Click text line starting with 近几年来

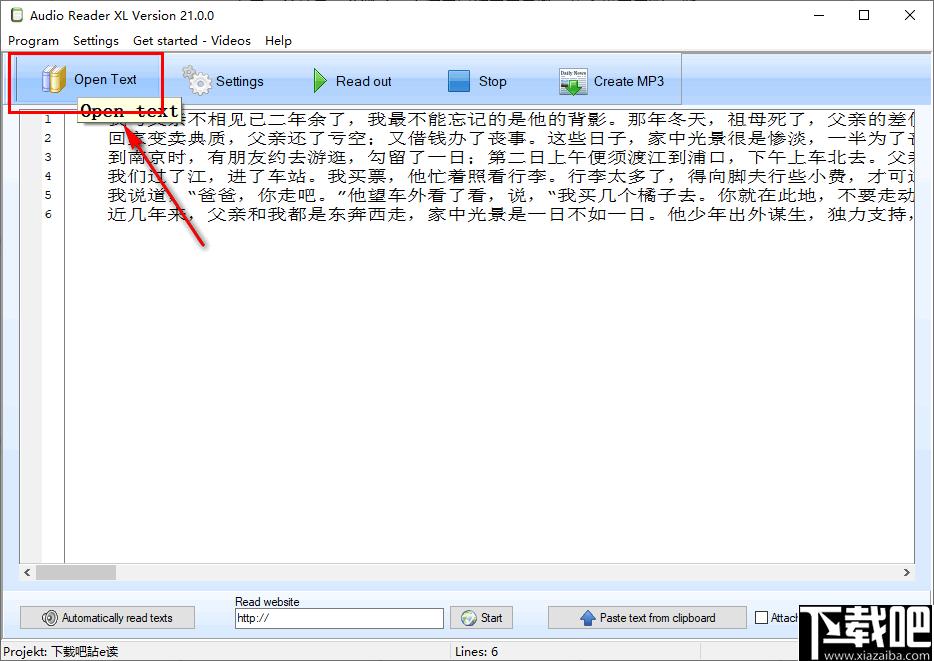(x=511, y=214)
